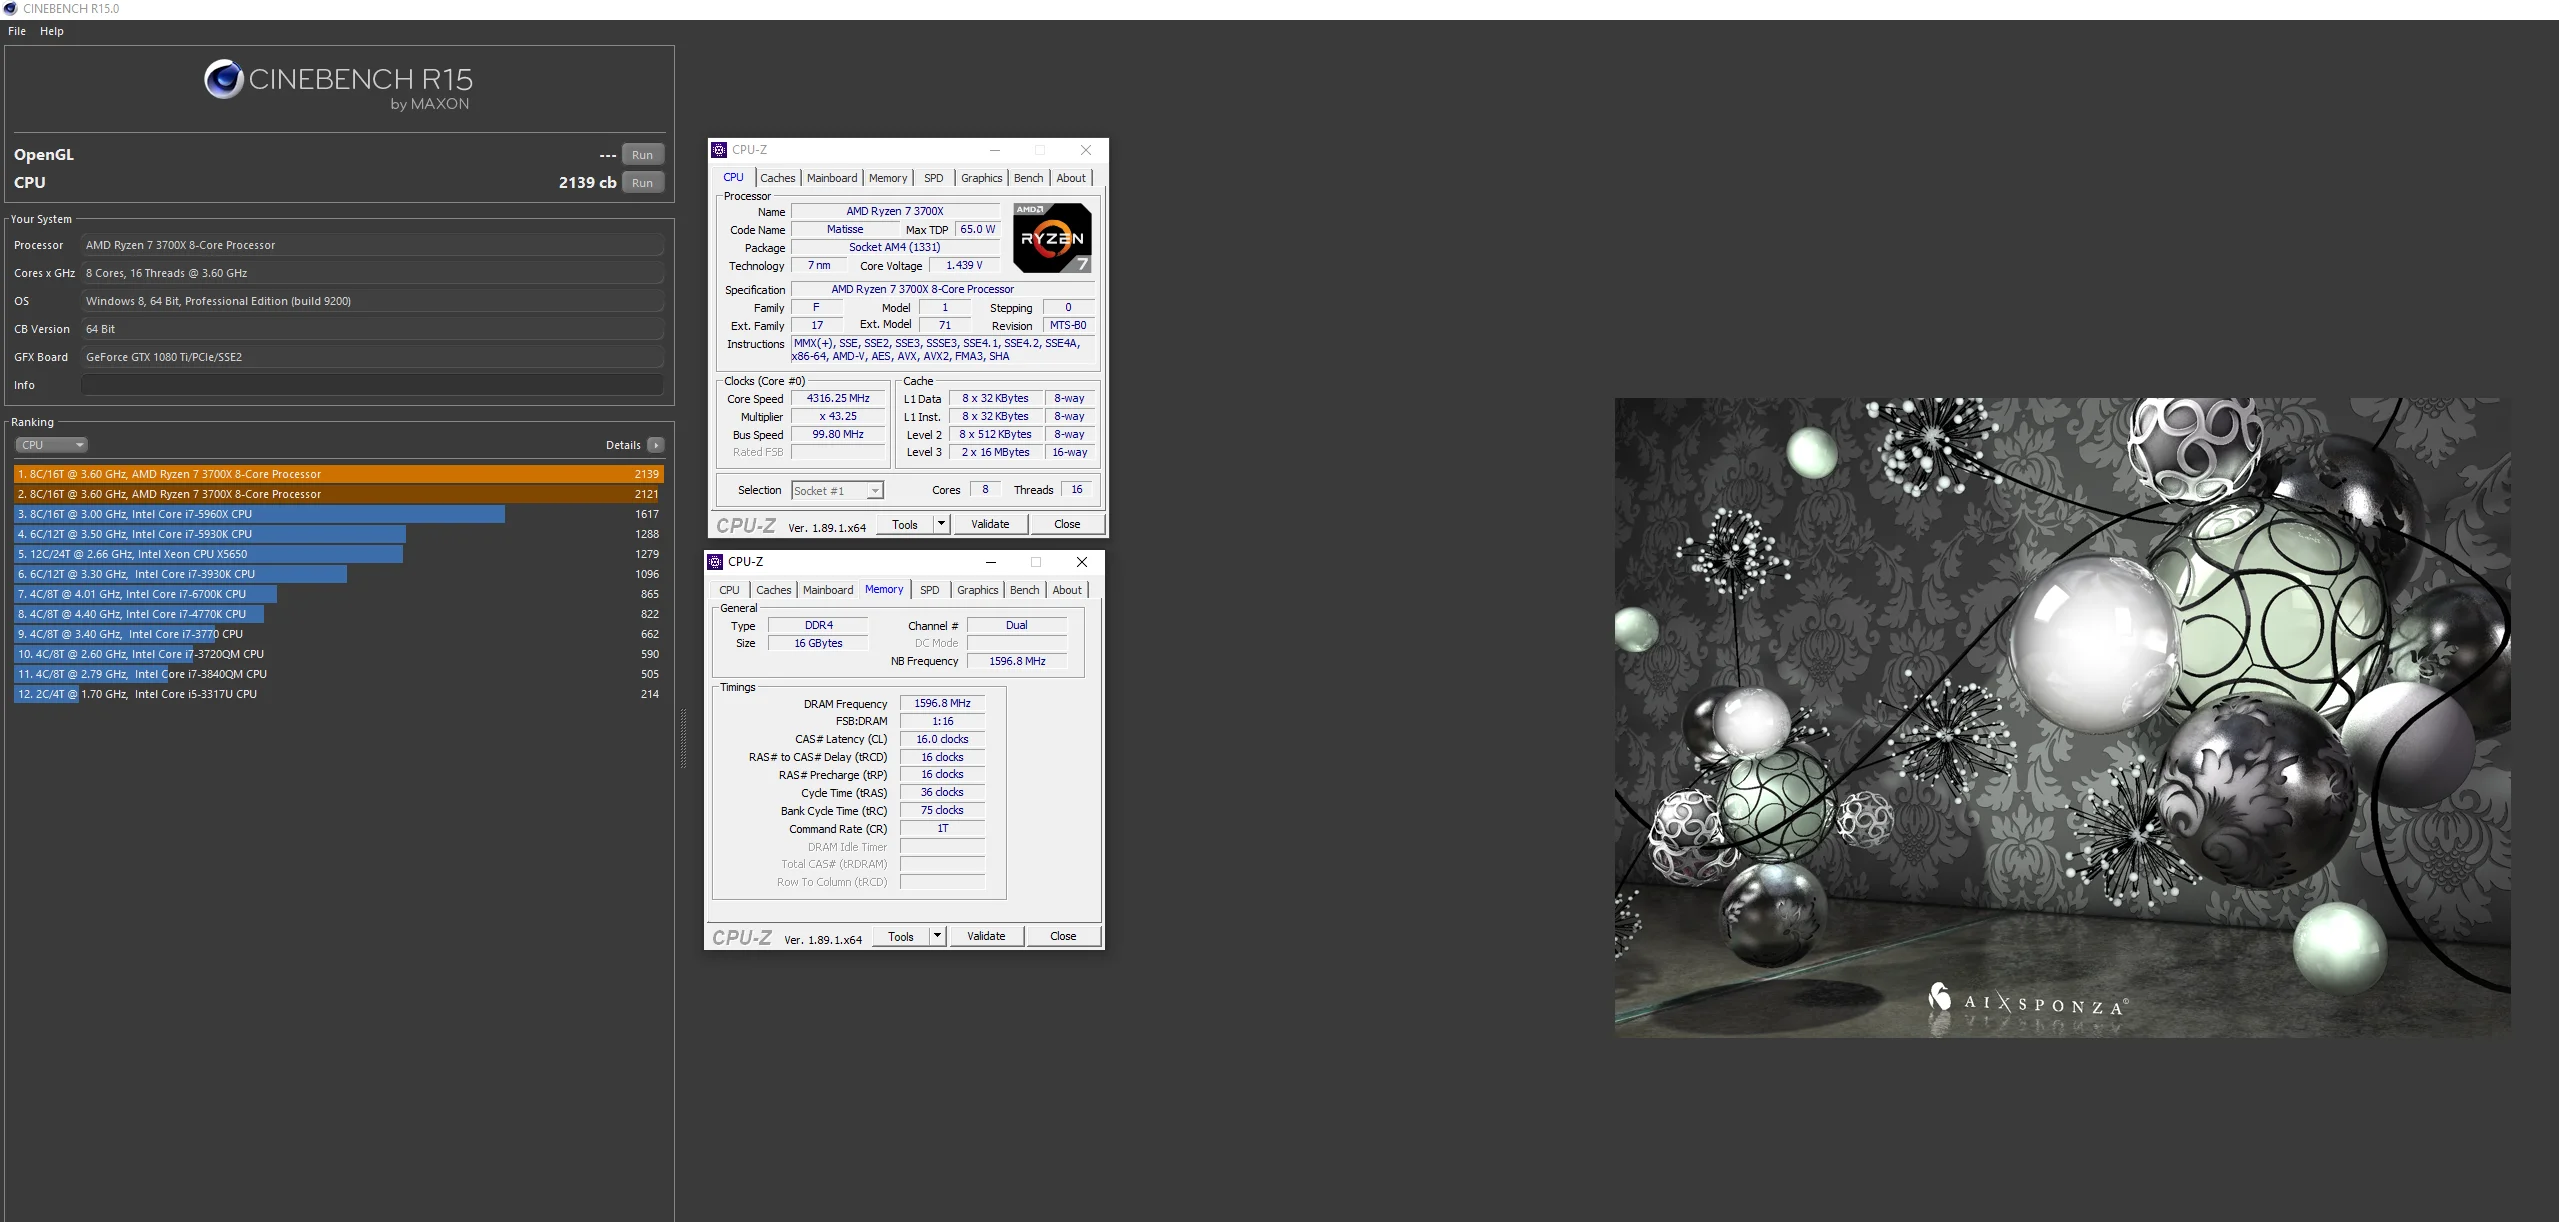Screen dimensions: 2559x1222
Task: Select ranking row Intel Core i5-3317U
Action: pyautogui.click(x=339, y=694)
